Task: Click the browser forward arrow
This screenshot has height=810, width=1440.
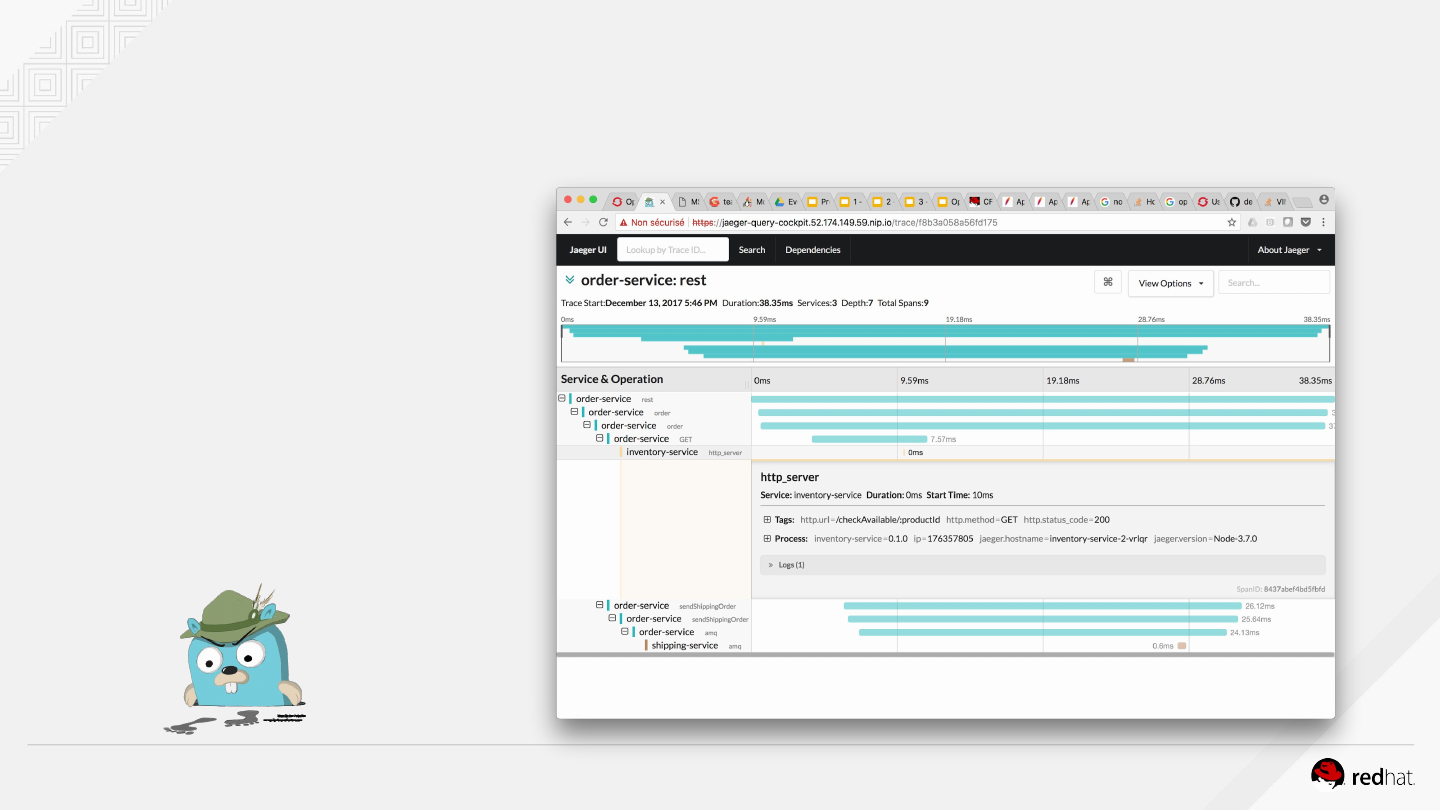Action: (x=585, y=222)
